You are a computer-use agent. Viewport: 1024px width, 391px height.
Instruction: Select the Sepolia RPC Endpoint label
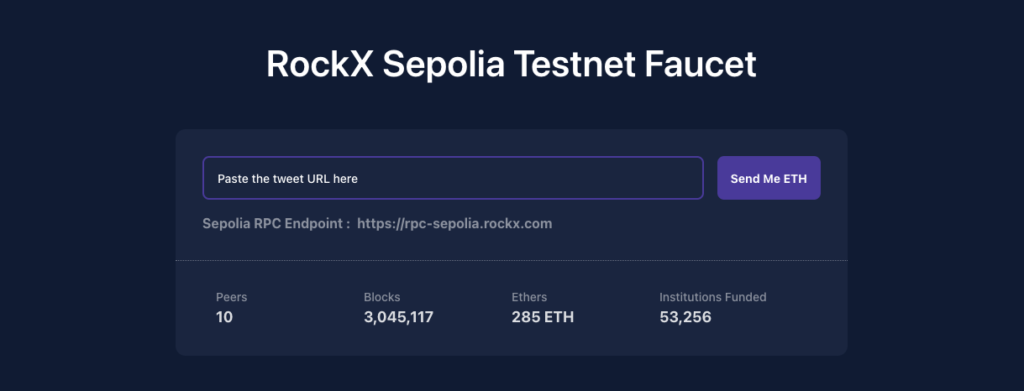tap(276, 224)
